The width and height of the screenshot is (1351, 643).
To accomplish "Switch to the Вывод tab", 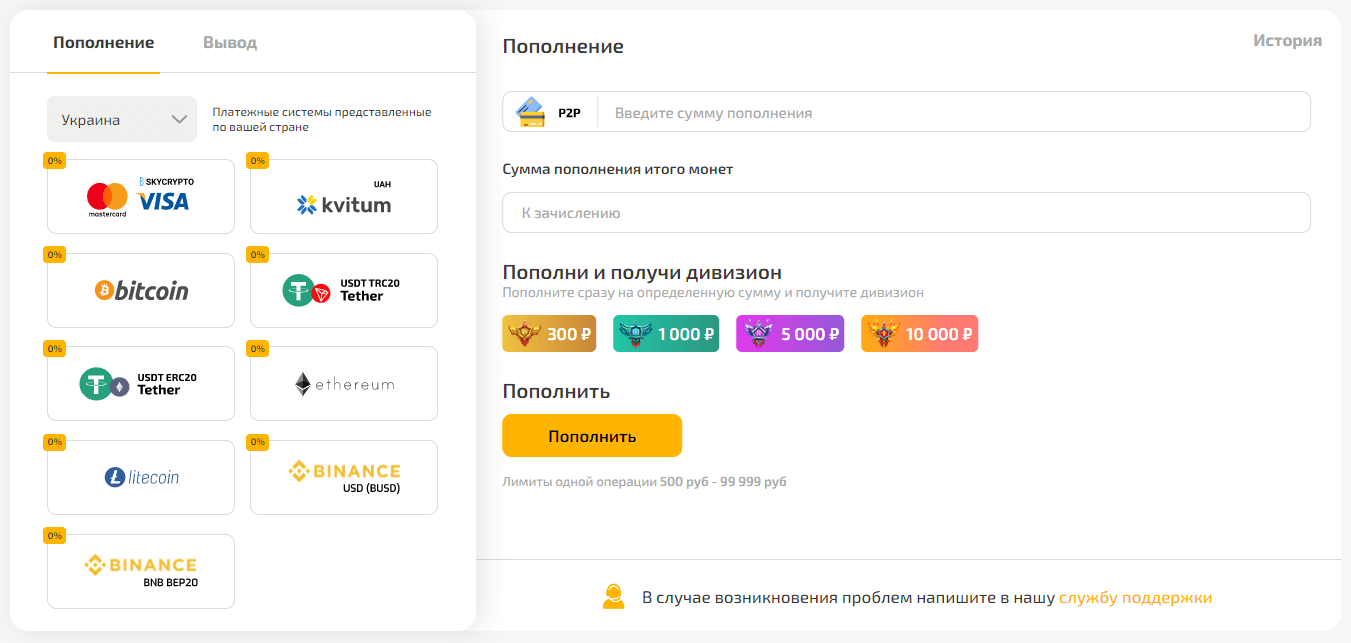I will 229,42.
